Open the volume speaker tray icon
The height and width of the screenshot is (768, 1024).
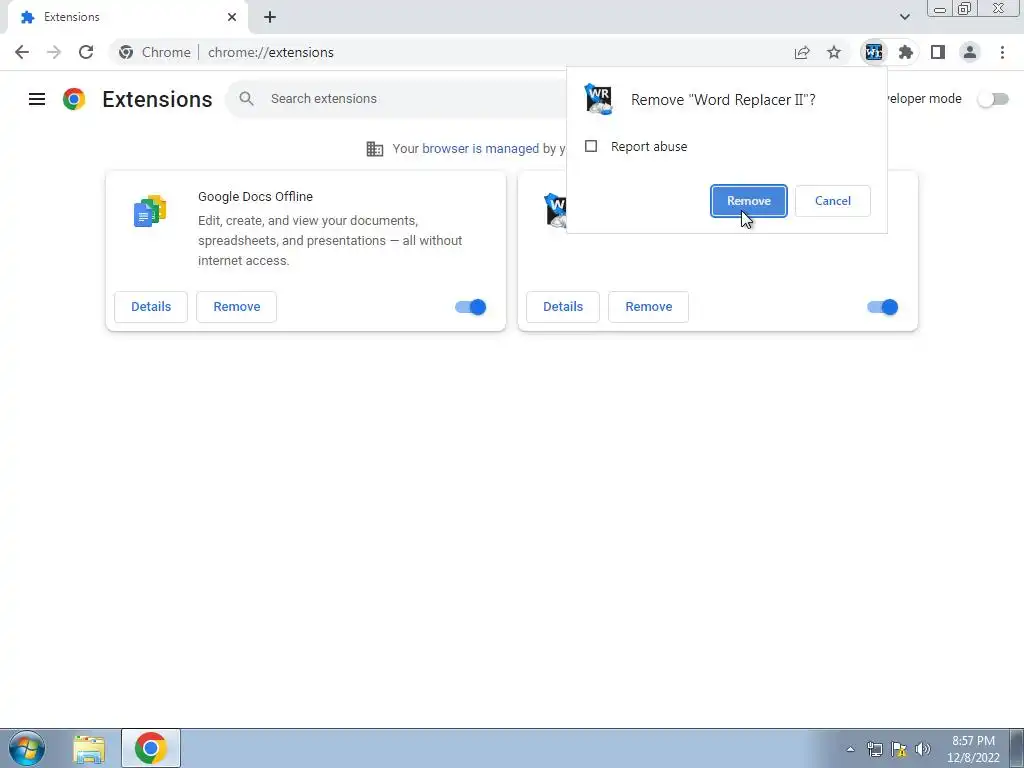tap(923, 749)
